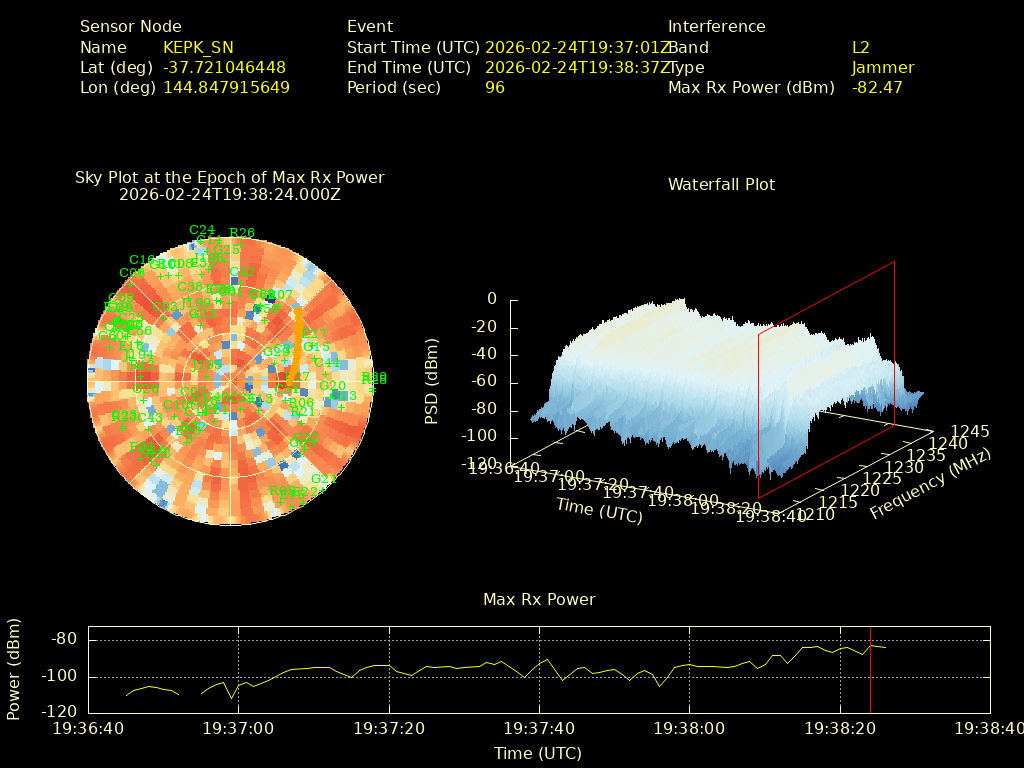The image size is (1024, 768).
Task: Select the R06 satellite marker
Action: [x=301, y=402]
